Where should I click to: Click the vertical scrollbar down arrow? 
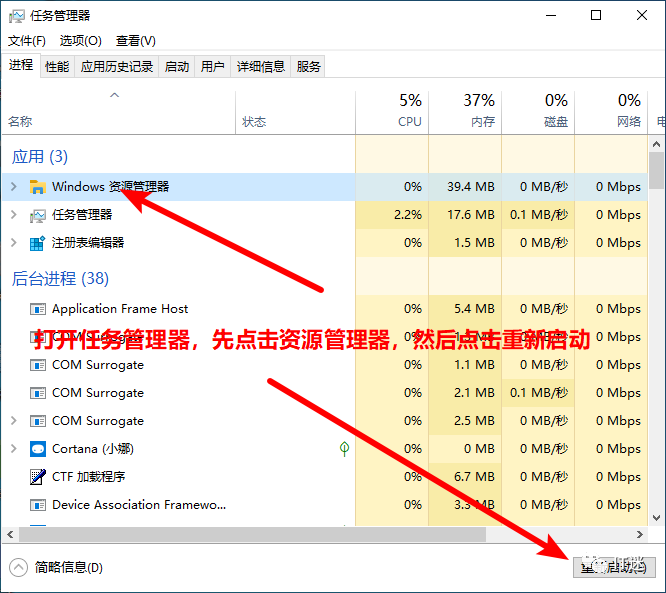pyautogui.click(x=657, y=518)
